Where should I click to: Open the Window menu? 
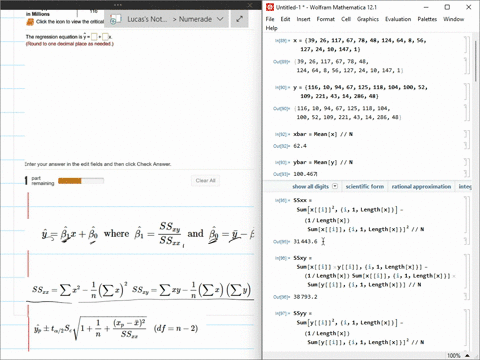(453, 19)
